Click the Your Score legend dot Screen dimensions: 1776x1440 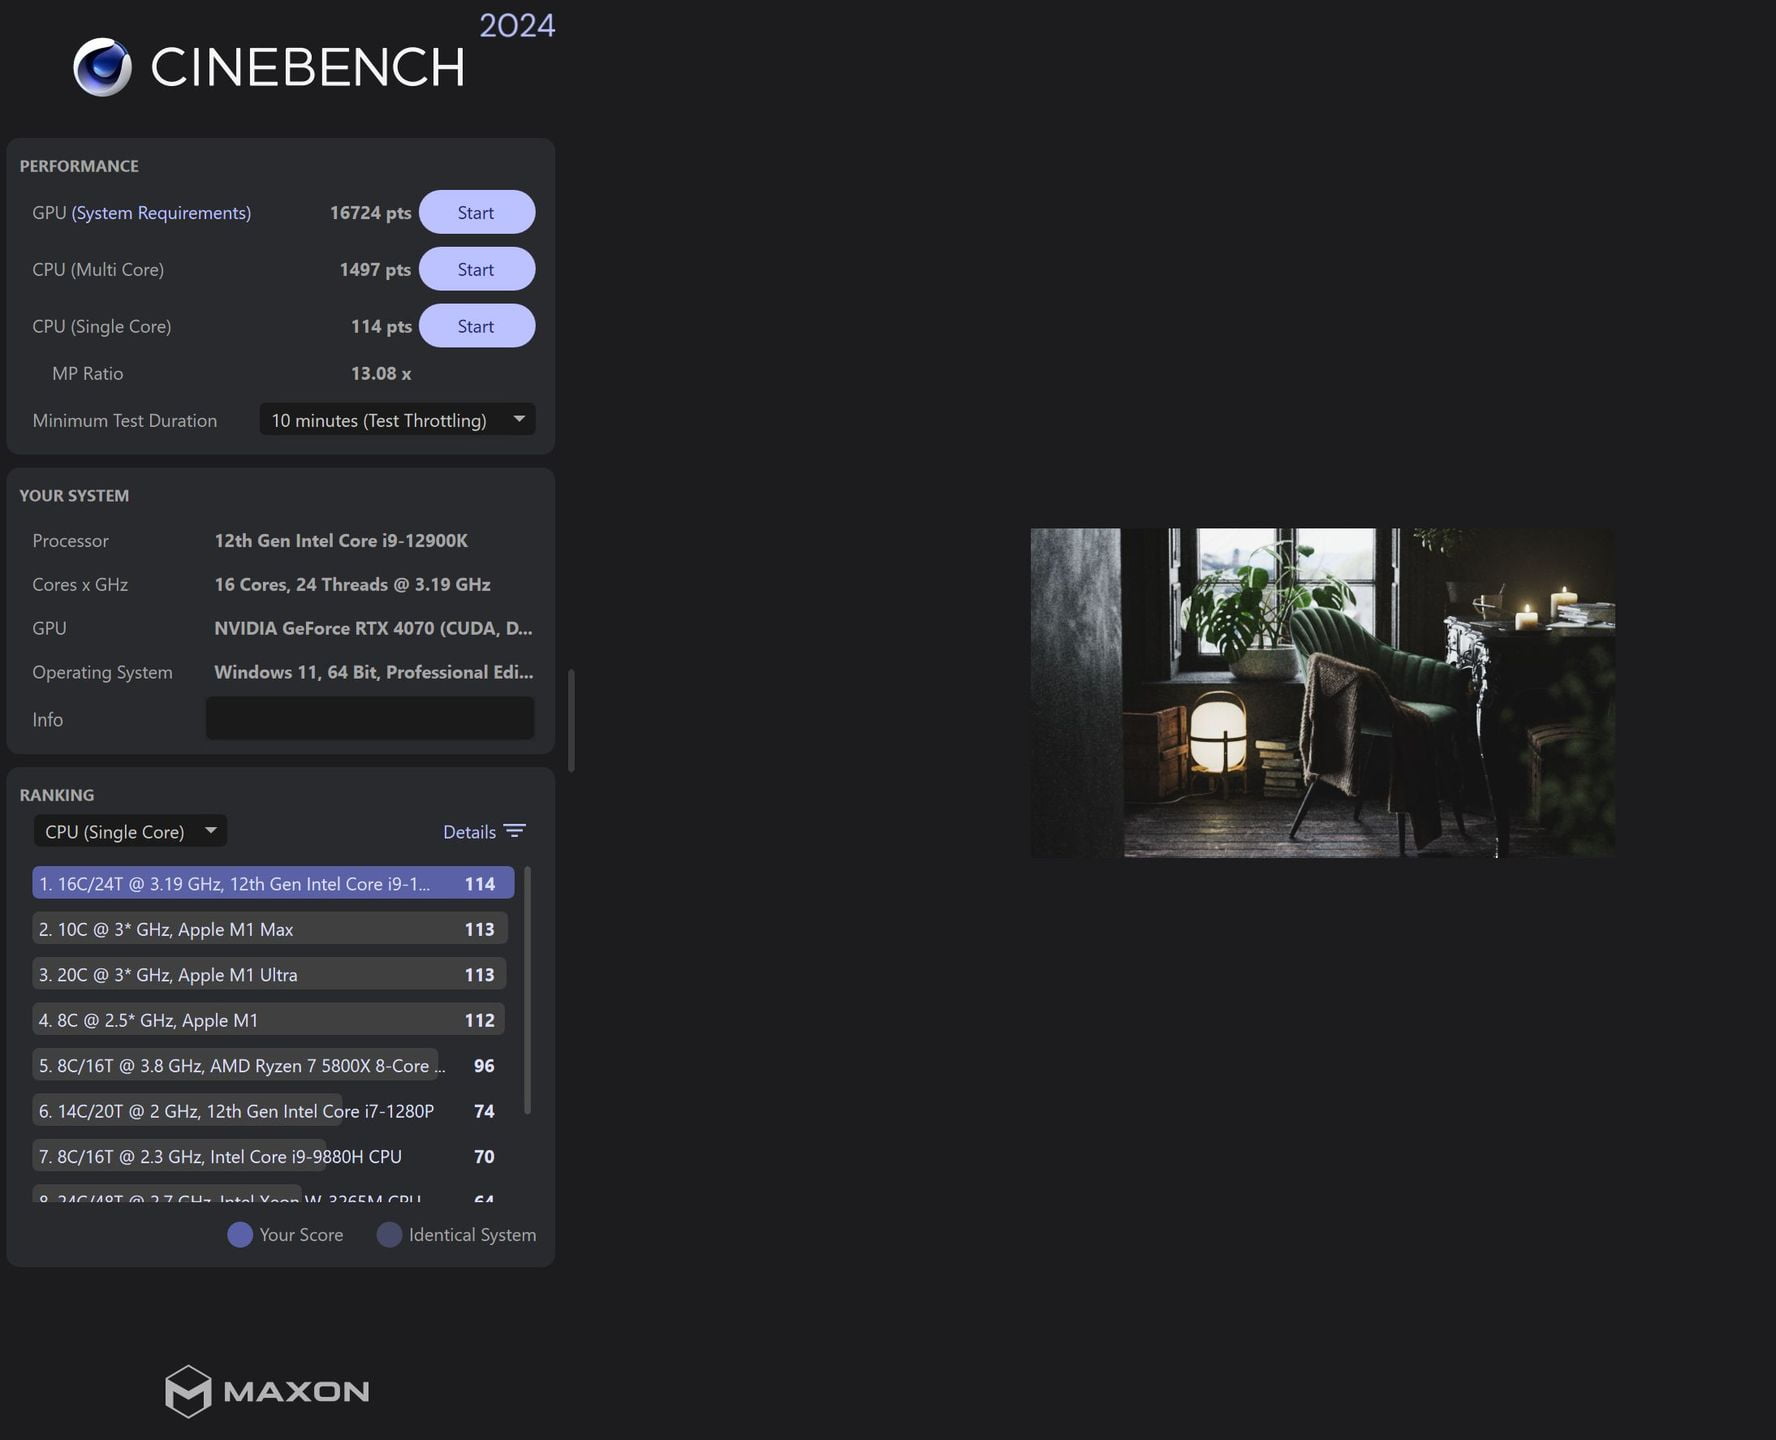[240, 1234]
